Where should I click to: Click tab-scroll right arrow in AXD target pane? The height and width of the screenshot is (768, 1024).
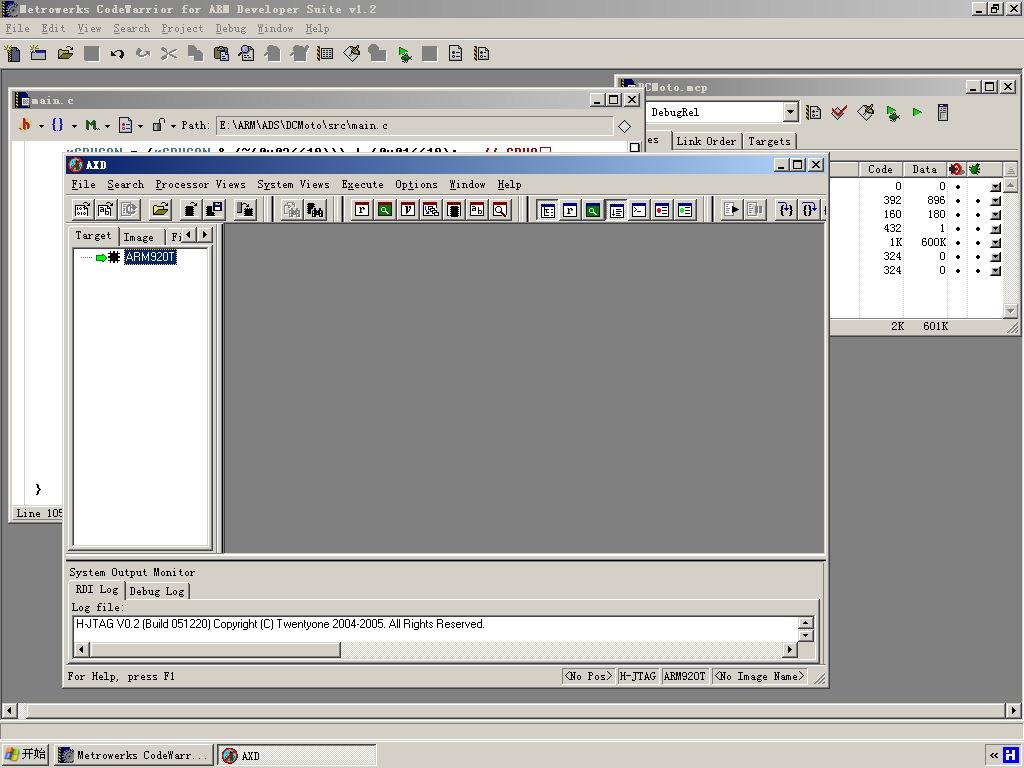tap(205, 234)
